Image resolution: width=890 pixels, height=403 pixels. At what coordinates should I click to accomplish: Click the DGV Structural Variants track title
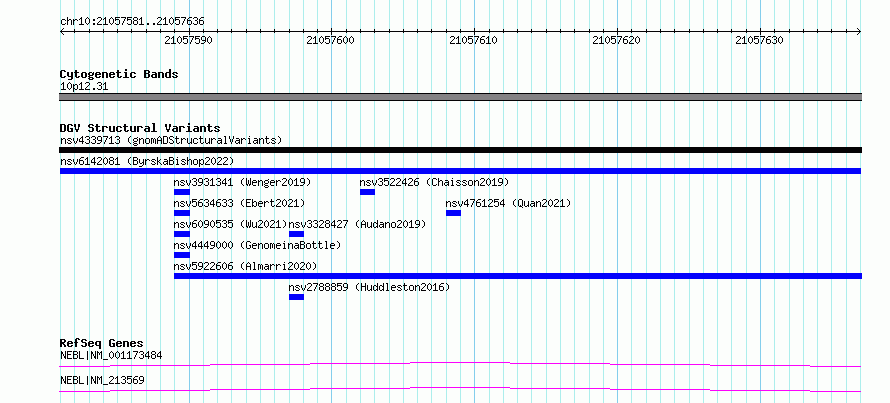pyautogui.click(x=140, y=128)
